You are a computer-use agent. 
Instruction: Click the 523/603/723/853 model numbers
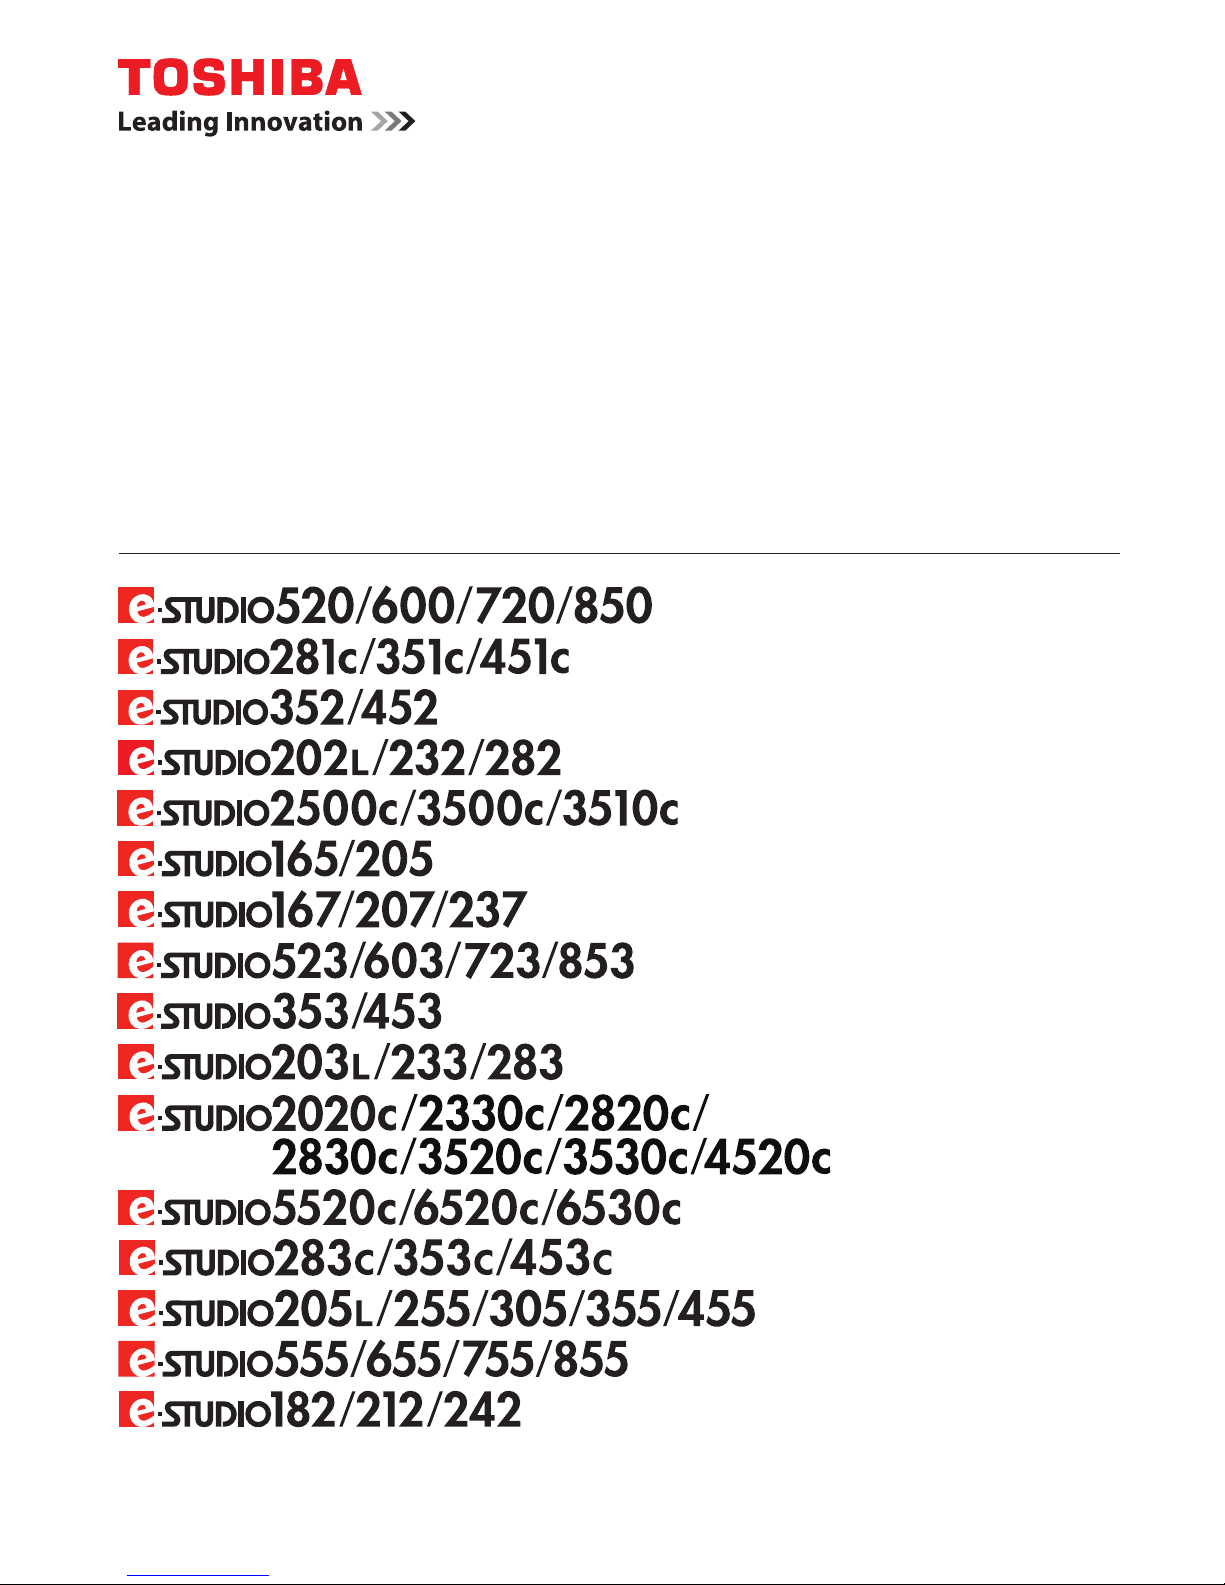pos(454,961)
